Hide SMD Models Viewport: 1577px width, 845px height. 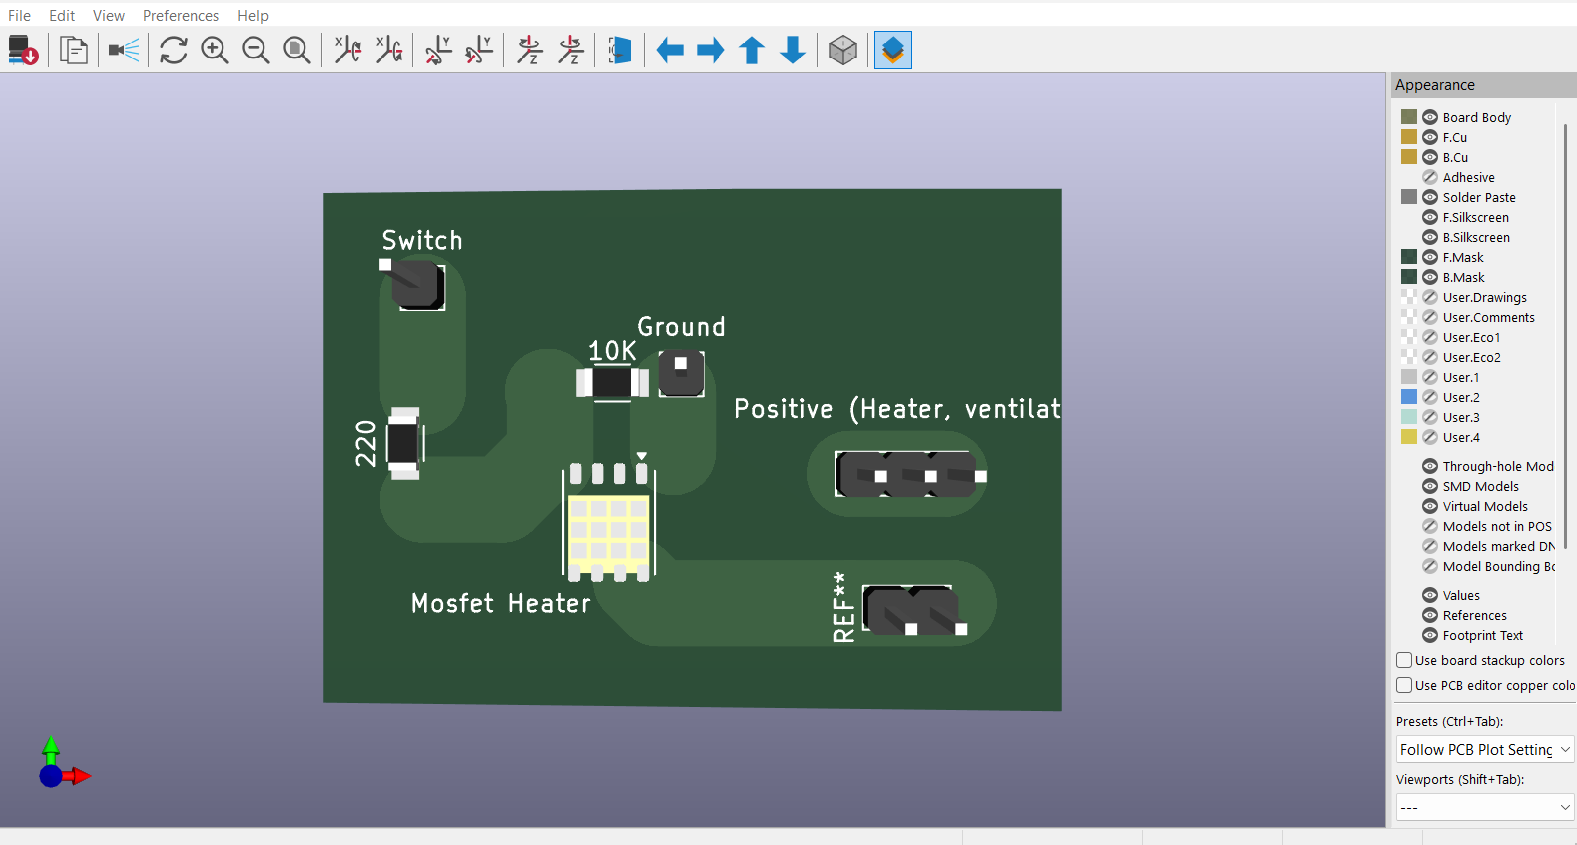point(1430,486)
